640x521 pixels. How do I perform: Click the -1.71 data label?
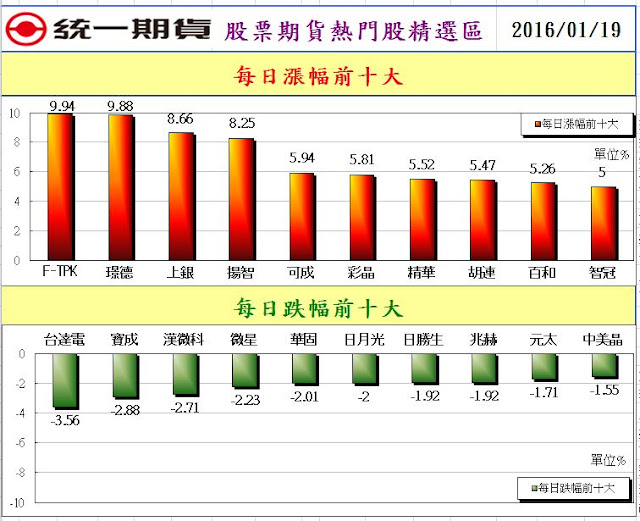544,393
